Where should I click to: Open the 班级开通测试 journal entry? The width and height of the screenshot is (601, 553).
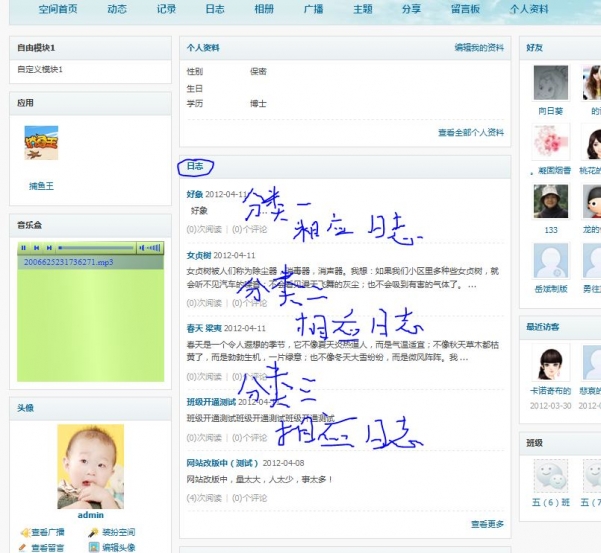pyautogui.click(x=211, y=402)
